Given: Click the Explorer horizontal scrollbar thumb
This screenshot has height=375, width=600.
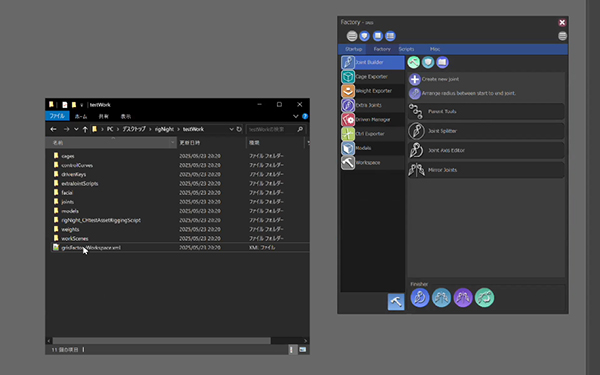Looking at the screenshot, I should tap(161, 341).
